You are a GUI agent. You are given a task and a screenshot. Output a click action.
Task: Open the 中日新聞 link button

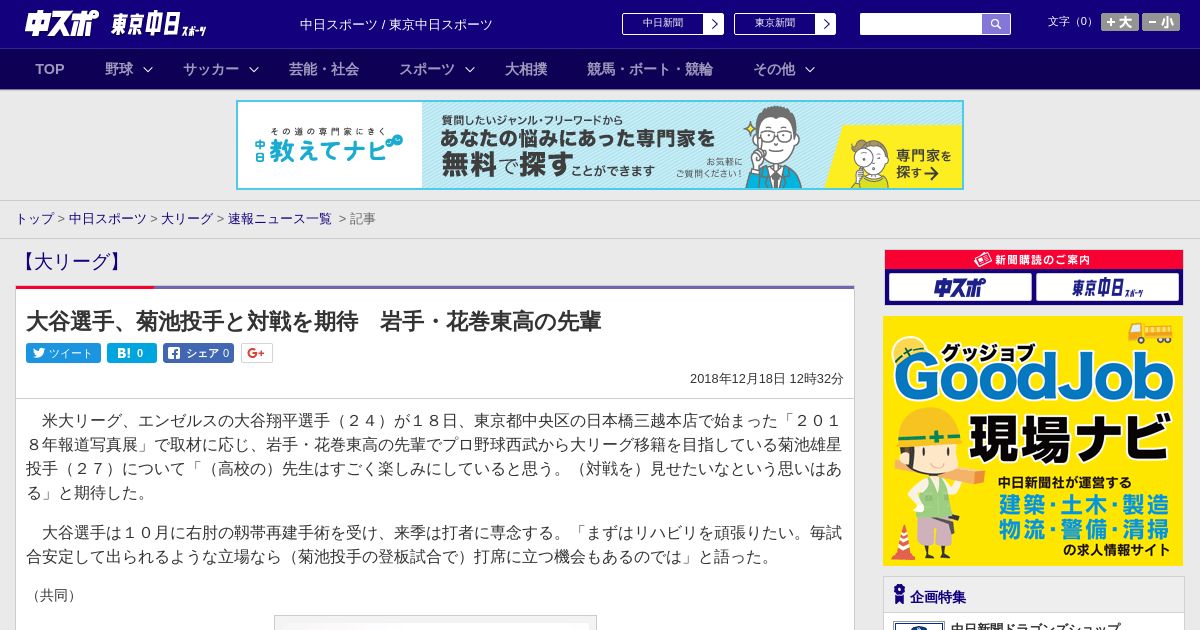(663, 24)
